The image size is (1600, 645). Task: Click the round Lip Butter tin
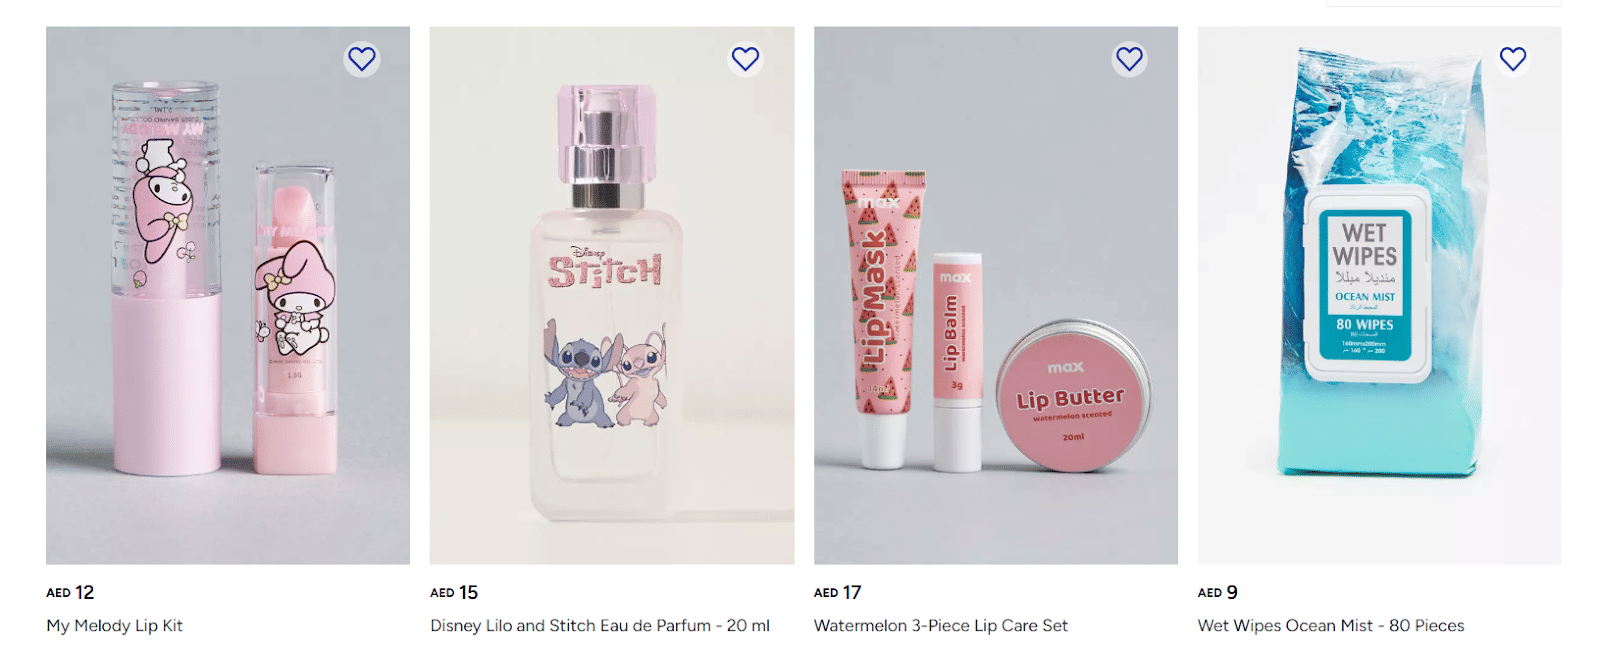coord(1072,396)
